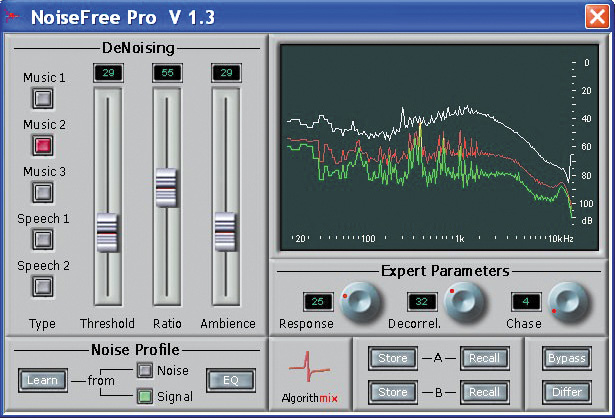Screen dimensions: 615x418
Task: Click the Ratio value display field
Action: (166, 74)
